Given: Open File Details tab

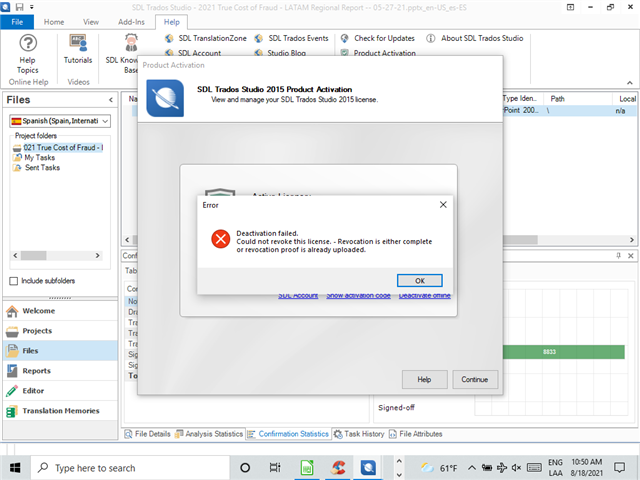Looking at the screenshot, I should pyautogui.click(x=147, y=434).
